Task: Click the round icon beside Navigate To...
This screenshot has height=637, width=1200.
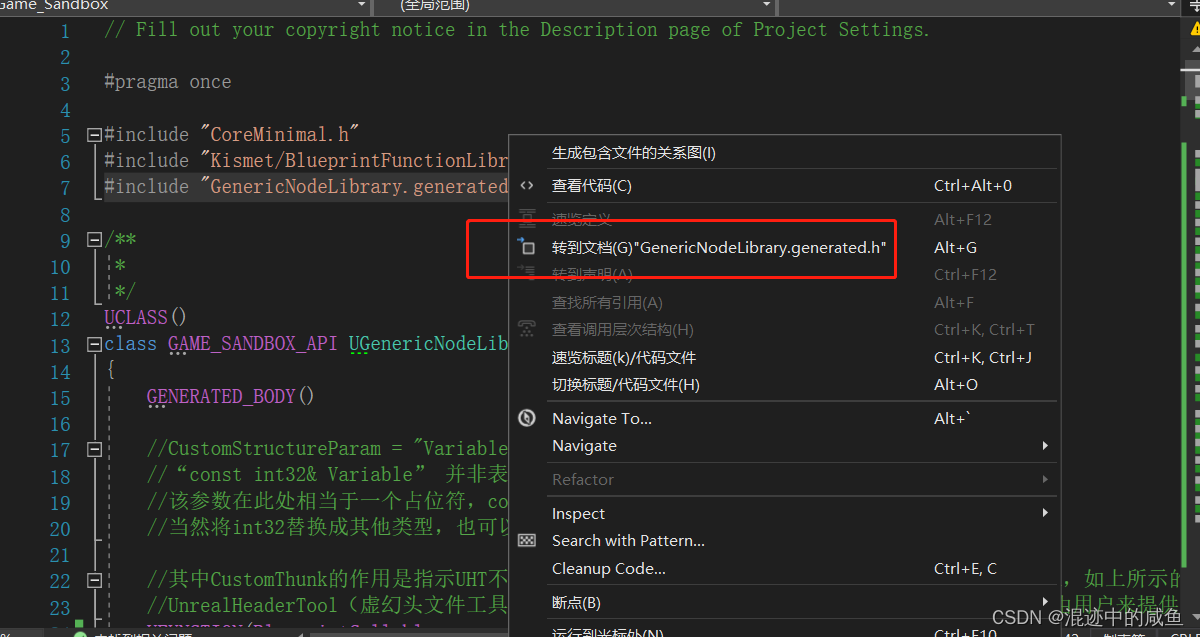Action: (527, 418)
